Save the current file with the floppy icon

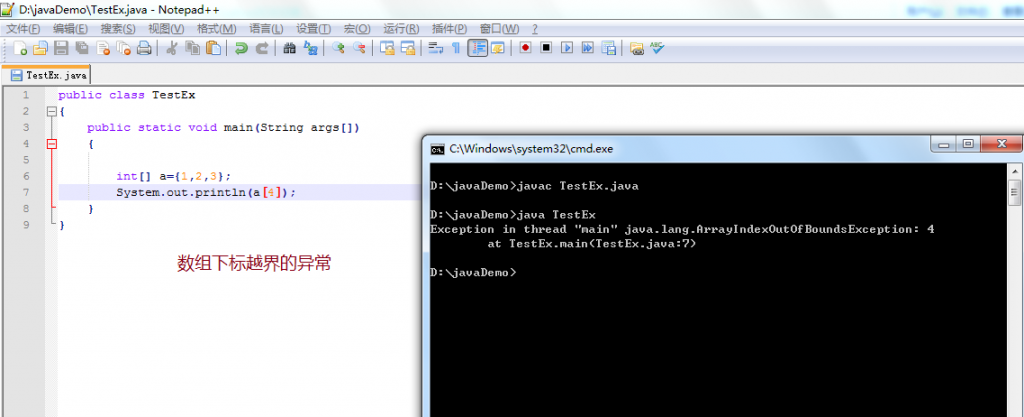(x=61, y=48)
